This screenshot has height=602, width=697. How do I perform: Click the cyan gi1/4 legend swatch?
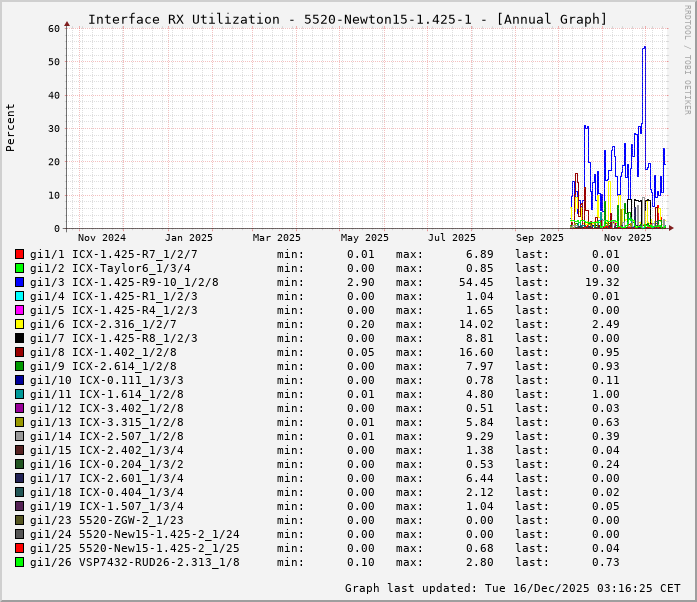click(19, 296)
